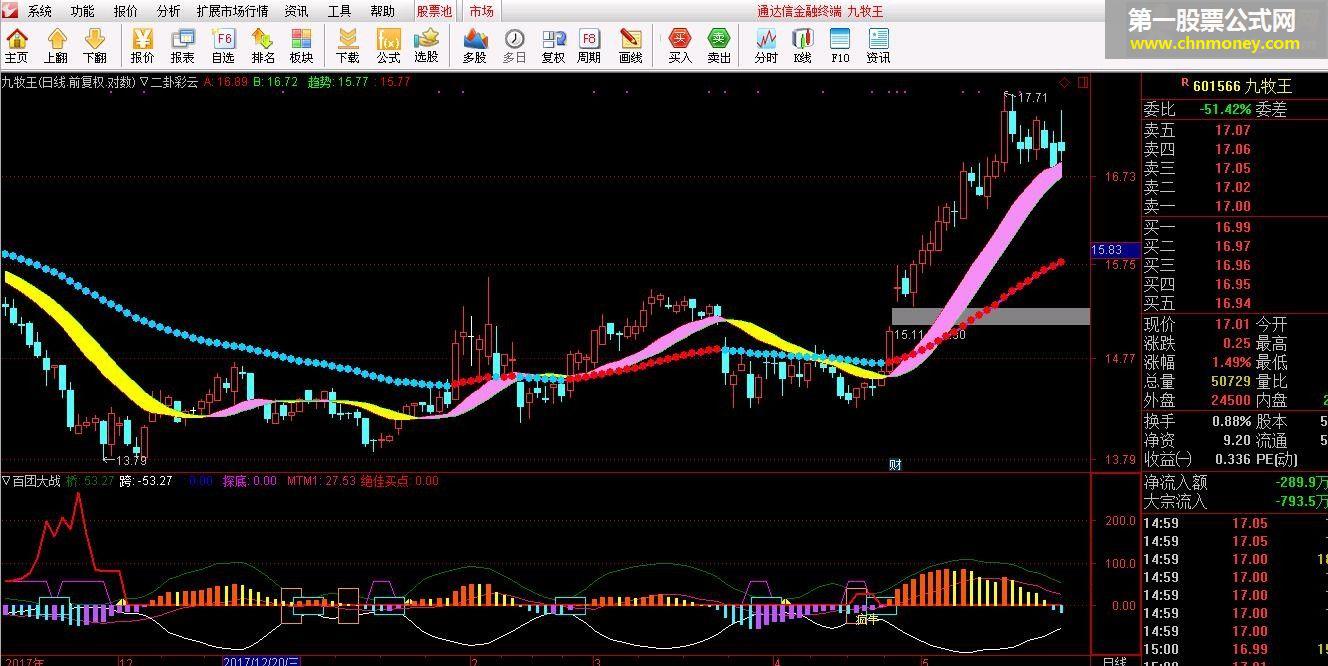Switch to 分时 intraday chart icon
Screen dimensions: 1328x666
tap(766, 46)
